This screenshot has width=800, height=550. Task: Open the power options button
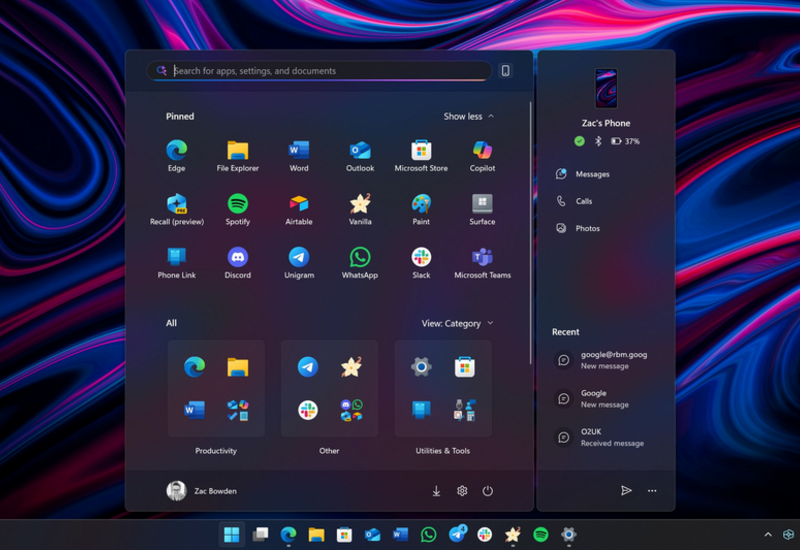pos(488,491)
